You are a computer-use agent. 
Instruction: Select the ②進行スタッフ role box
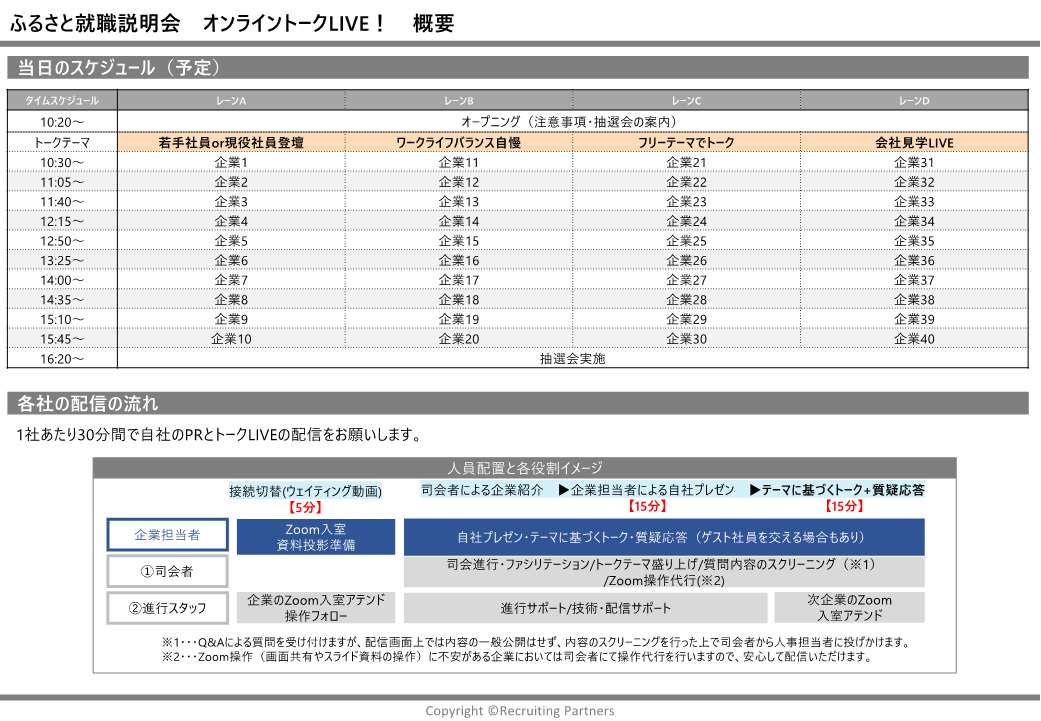coord(167,607)
